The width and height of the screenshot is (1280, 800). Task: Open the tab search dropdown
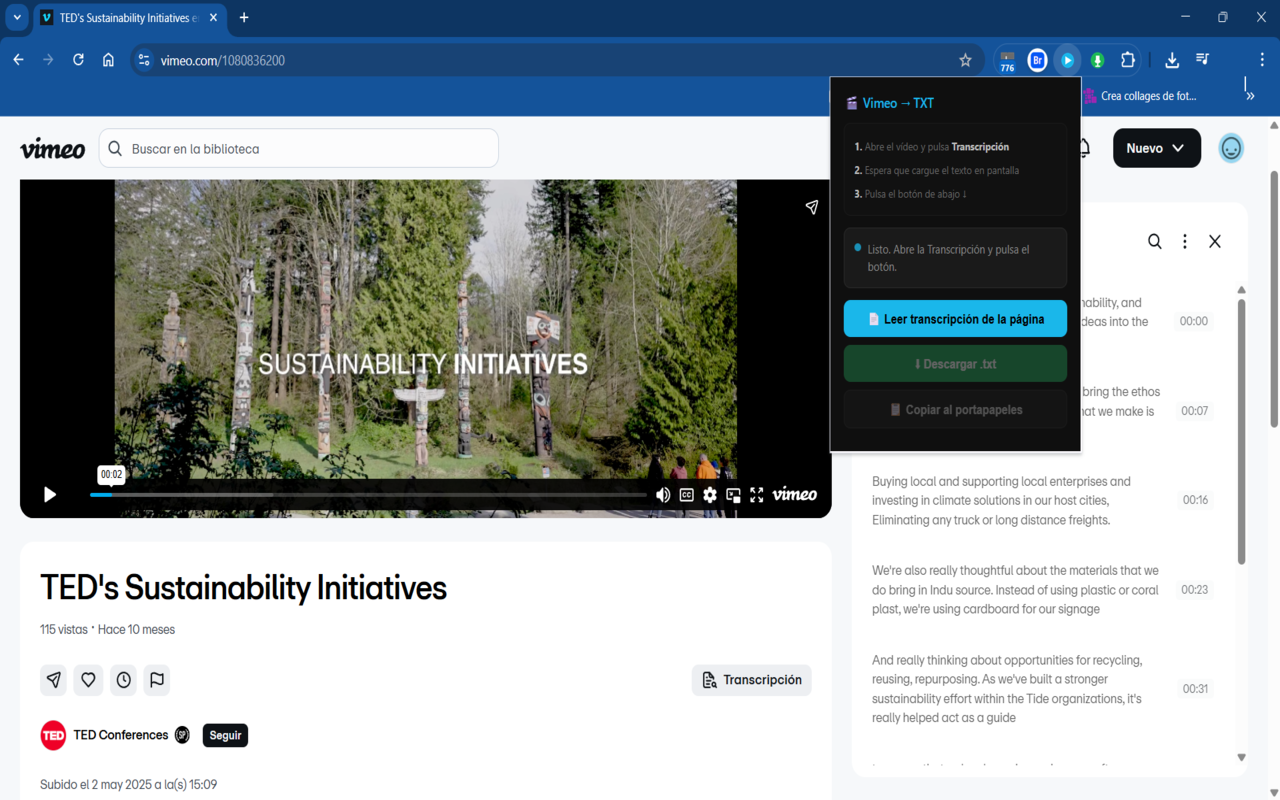click(17, 17)
